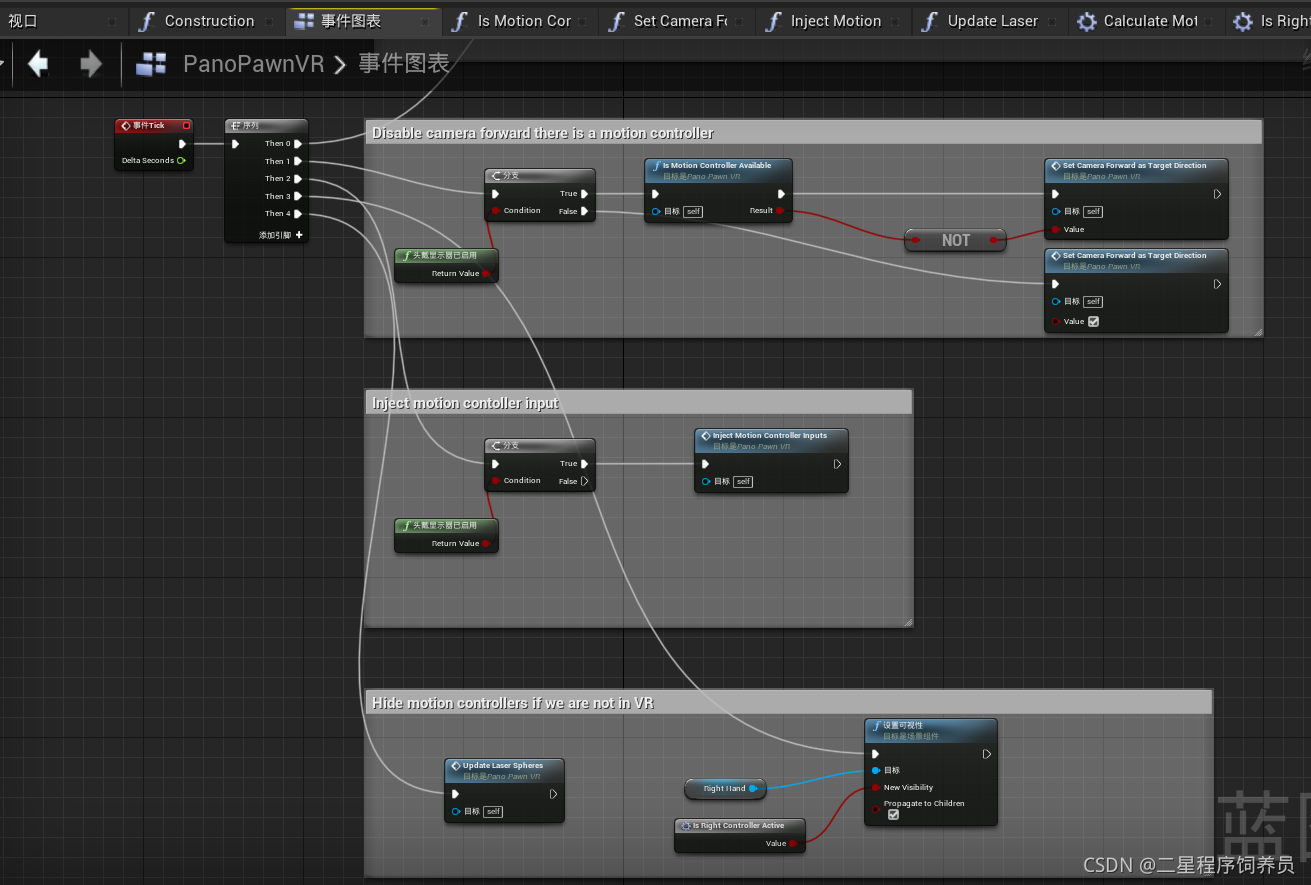
Task: Go back with the left navigation arrow
Action: pyautogui.click(x=38, y=65)
